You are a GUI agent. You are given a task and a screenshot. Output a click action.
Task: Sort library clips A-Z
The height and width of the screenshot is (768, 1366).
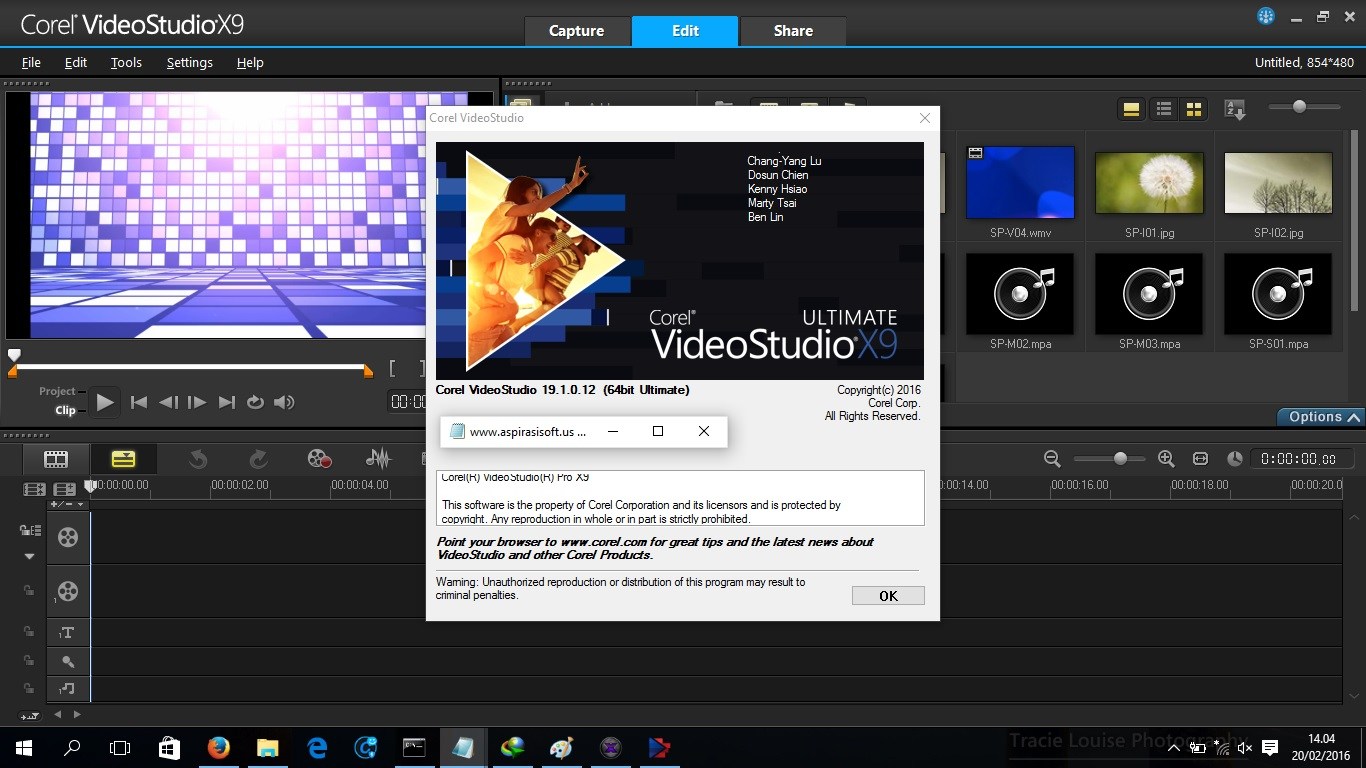(1235, 109)
